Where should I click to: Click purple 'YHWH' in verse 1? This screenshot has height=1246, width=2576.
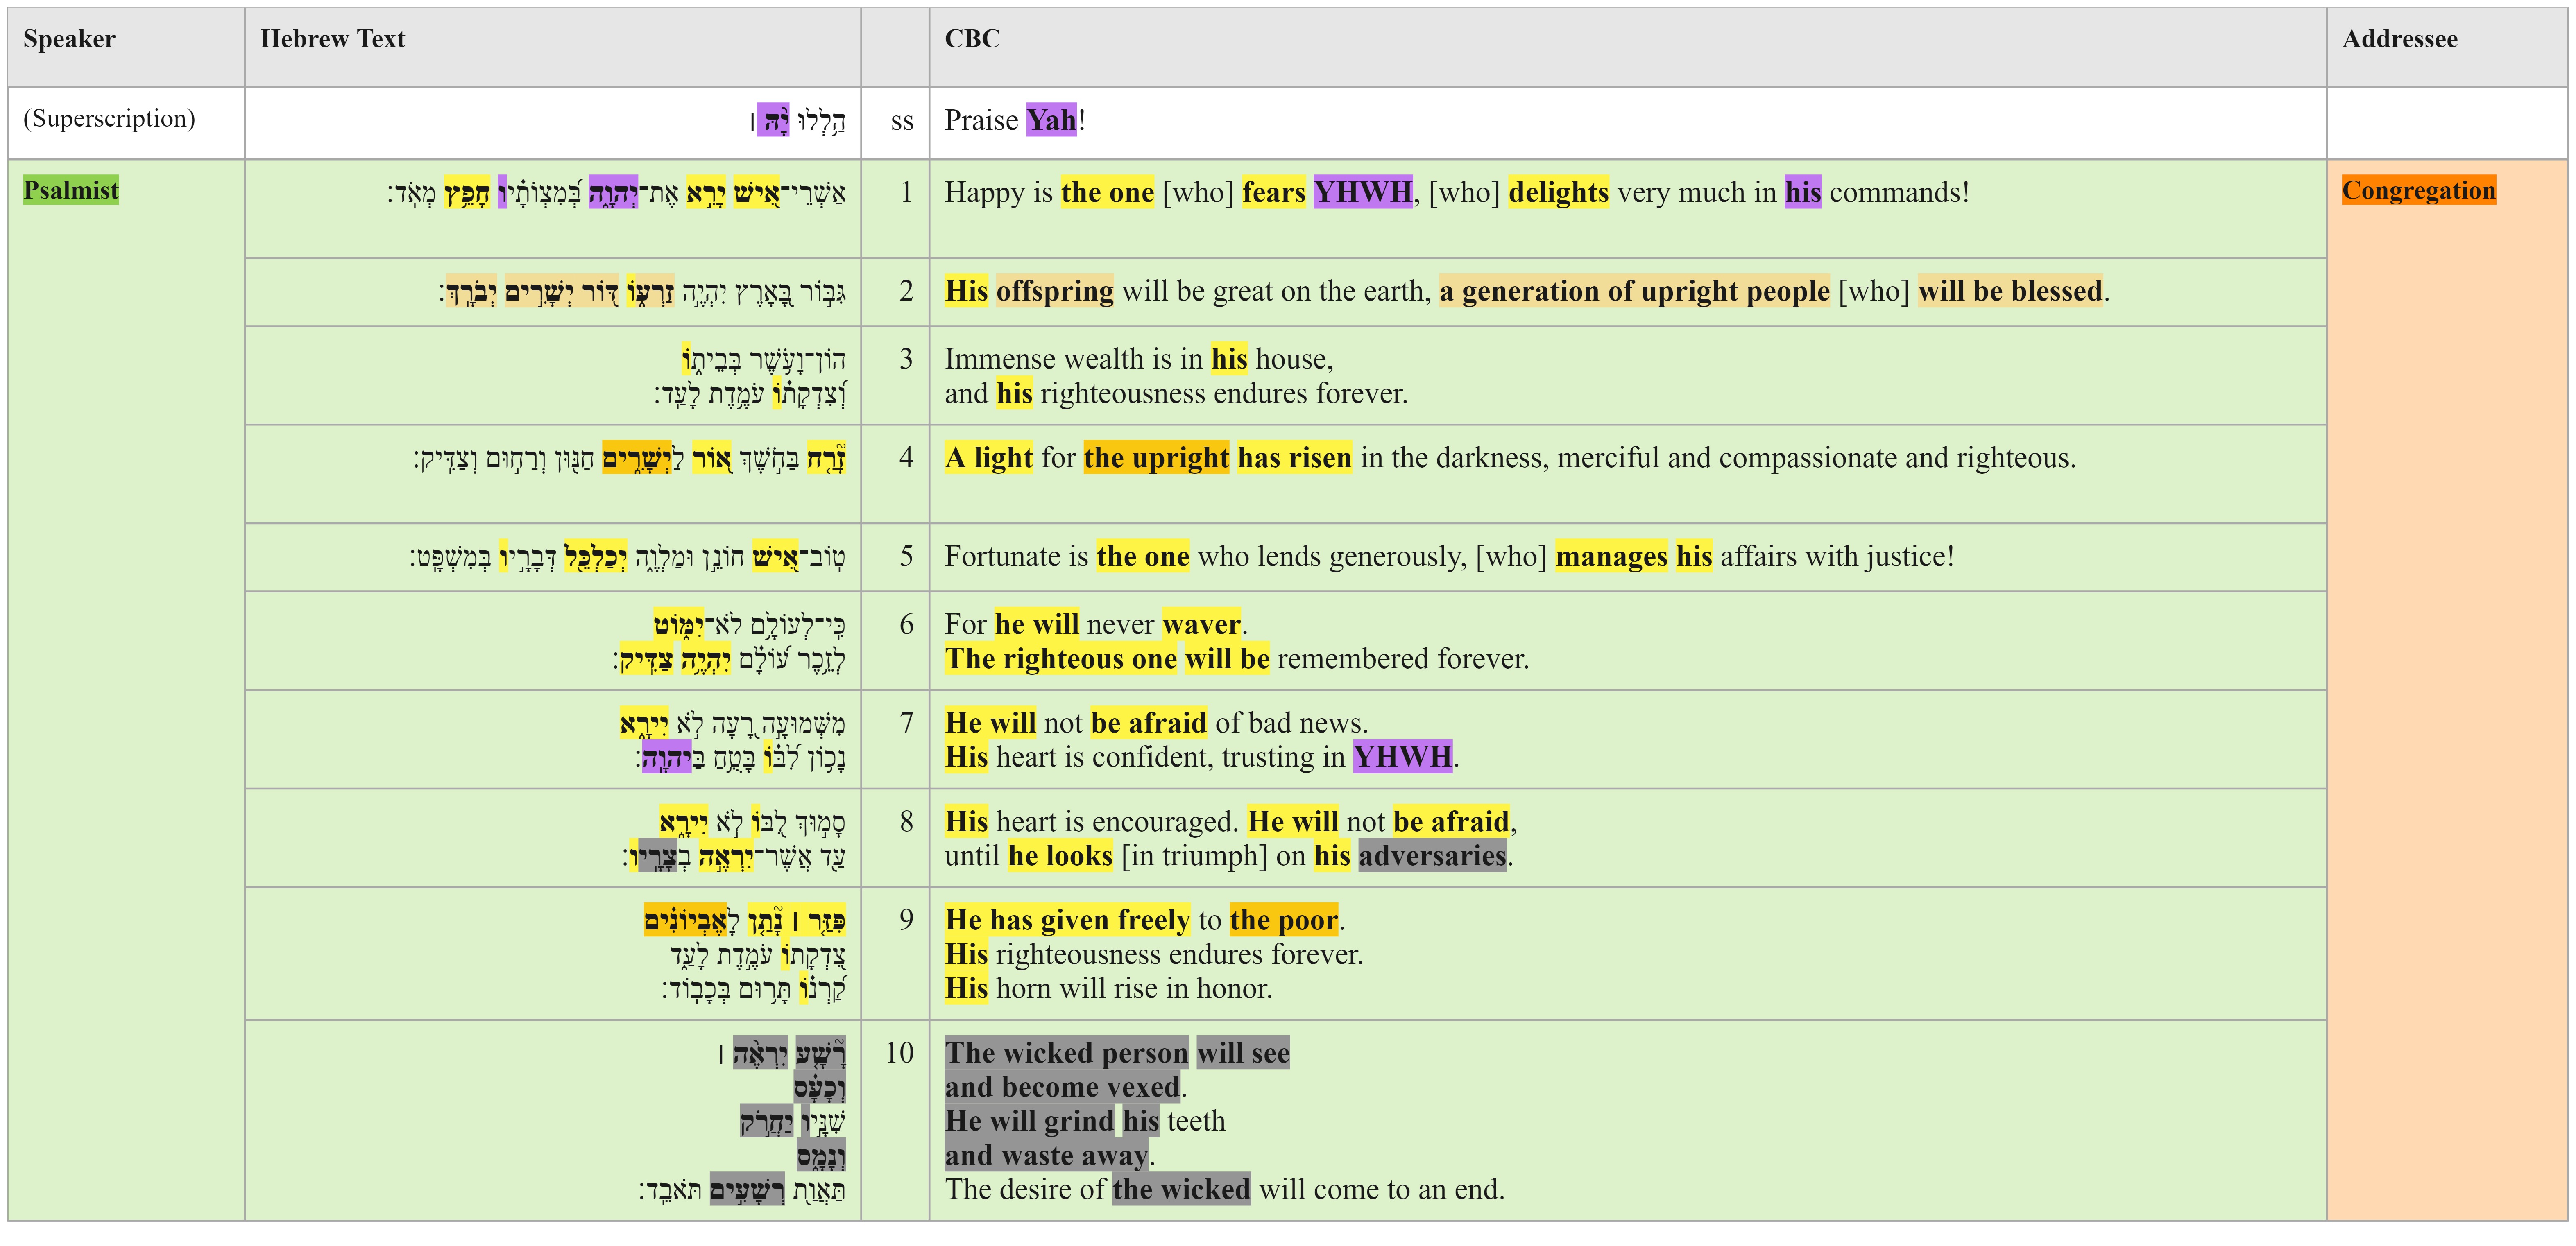(1363, 192)
